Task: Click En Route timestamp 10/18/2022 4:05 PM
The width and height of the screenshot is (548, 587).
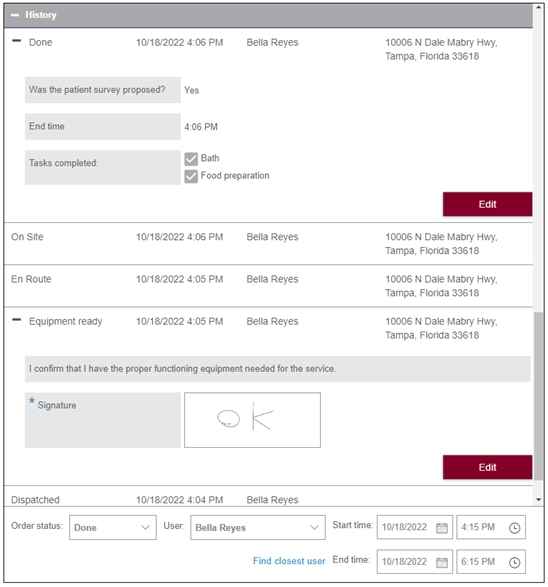Action: (179, 279)
